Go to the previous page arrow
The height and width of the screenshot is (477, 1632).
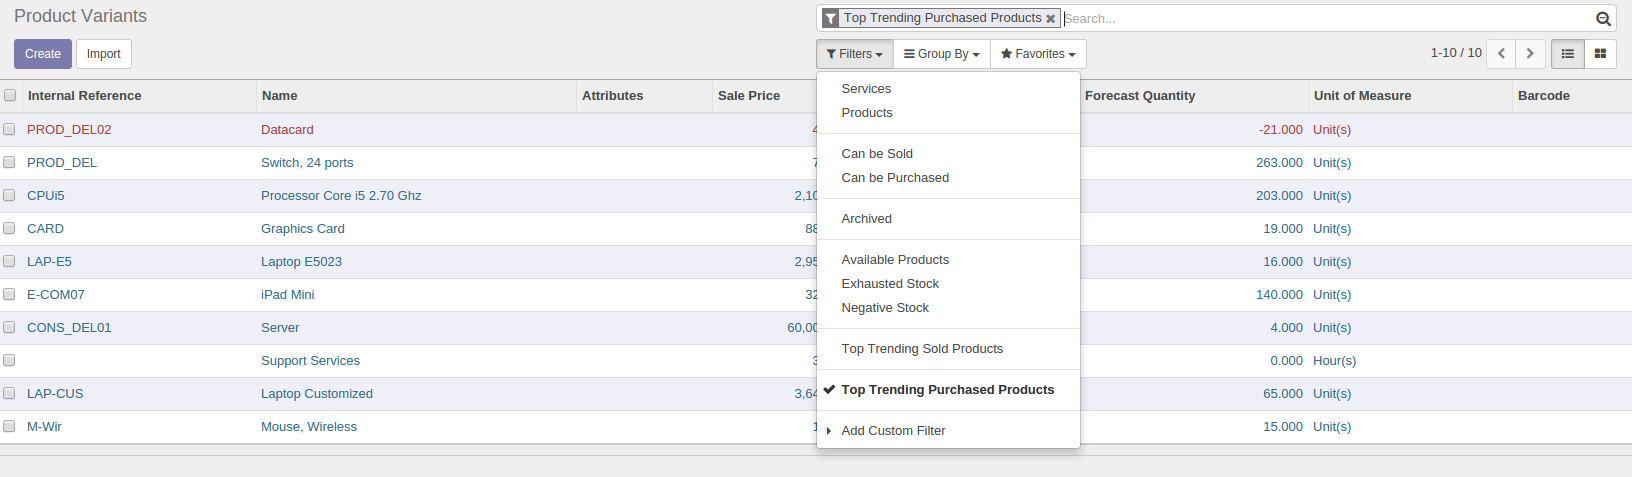(x=1501, y=54)
